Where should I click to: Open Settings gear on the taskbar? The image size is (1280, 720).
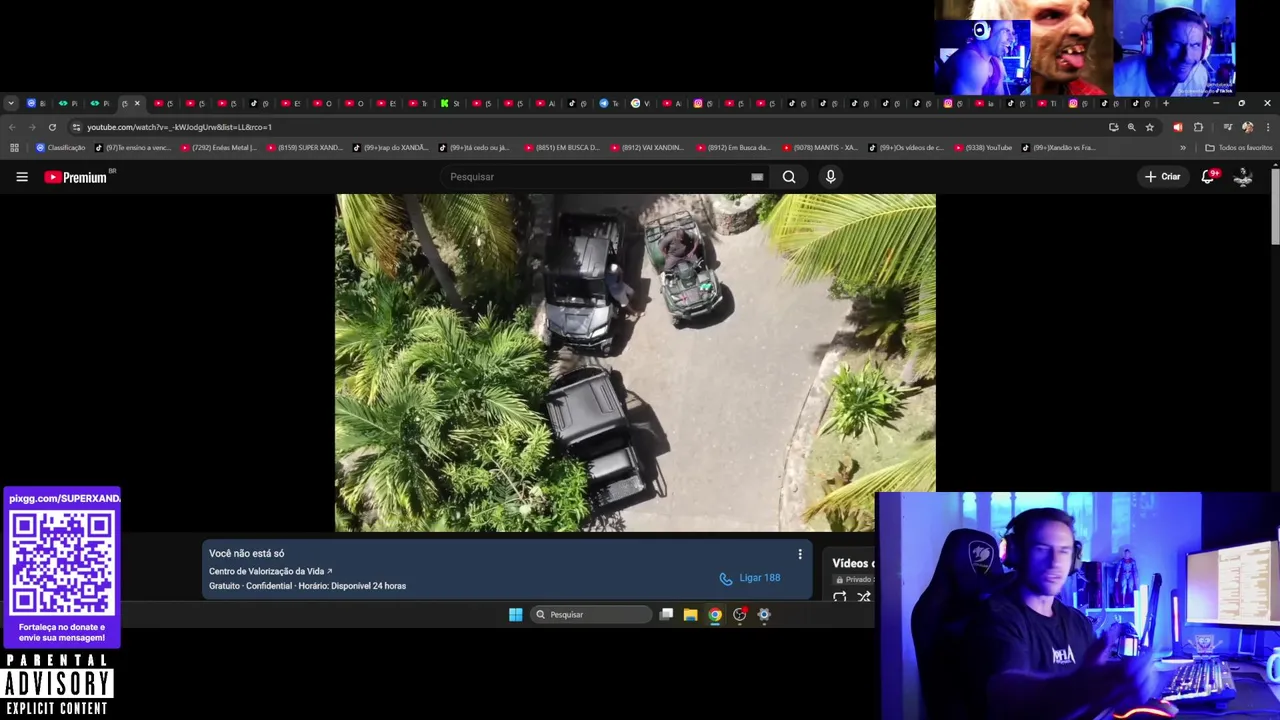click(x=764, y=615)
